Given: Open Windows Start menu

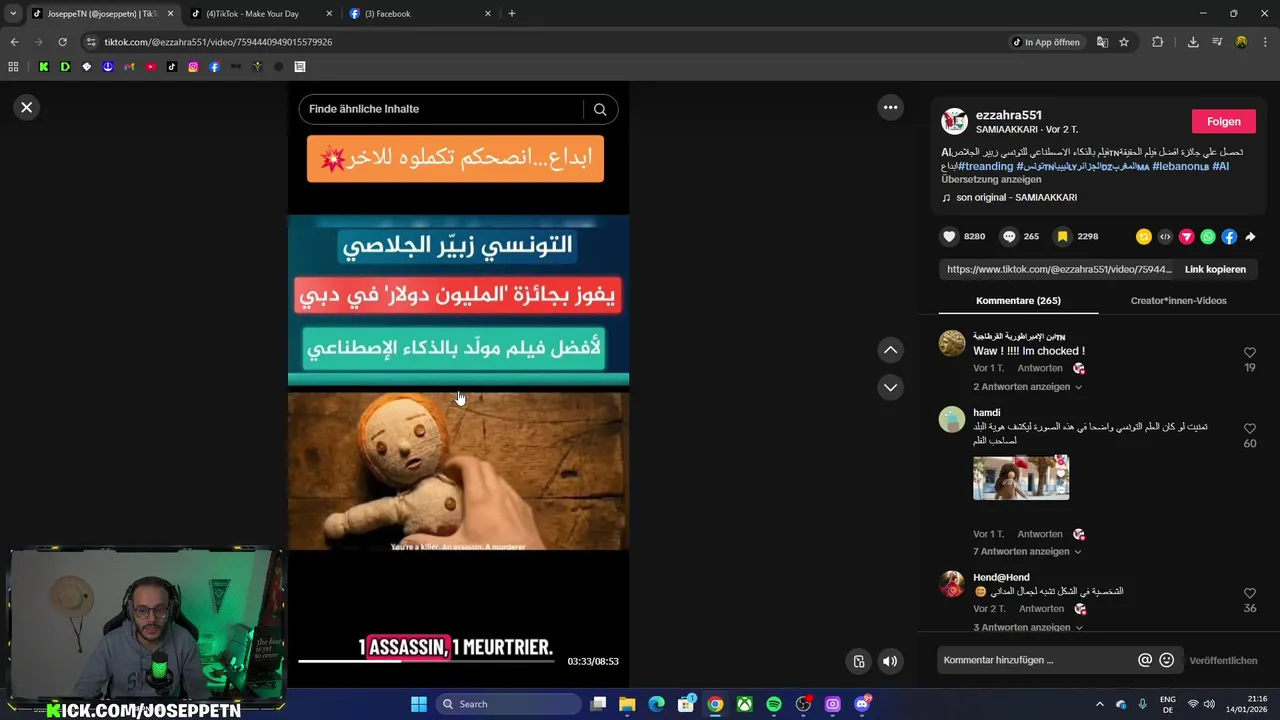Looking at the screenshot, I should point(419,704).
